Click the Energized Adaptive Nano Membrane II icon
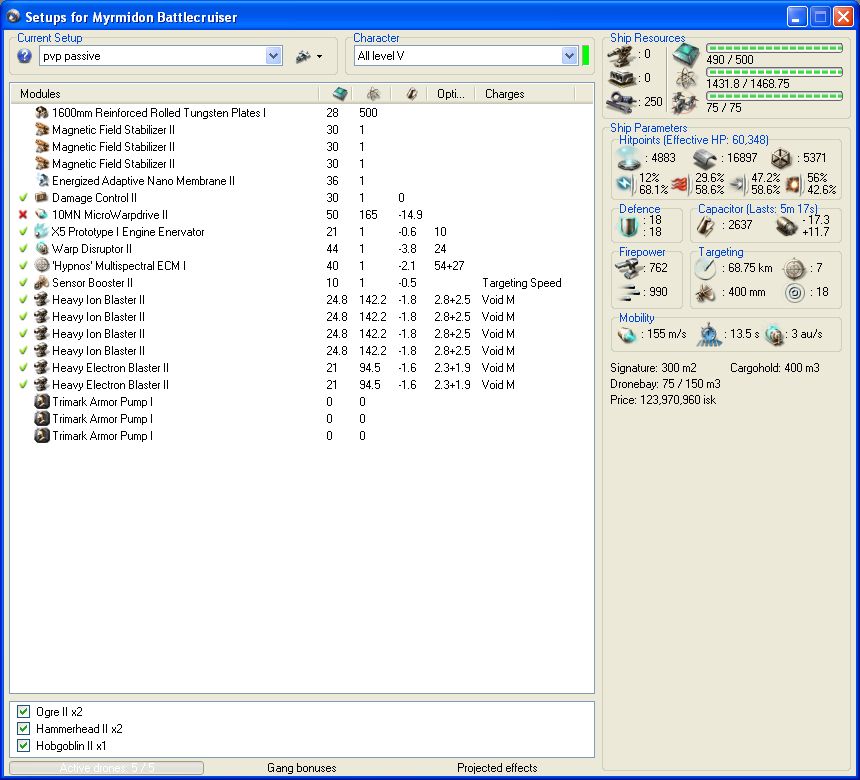The width and height of the screenshot is (860, 780). tap(42, 180)
